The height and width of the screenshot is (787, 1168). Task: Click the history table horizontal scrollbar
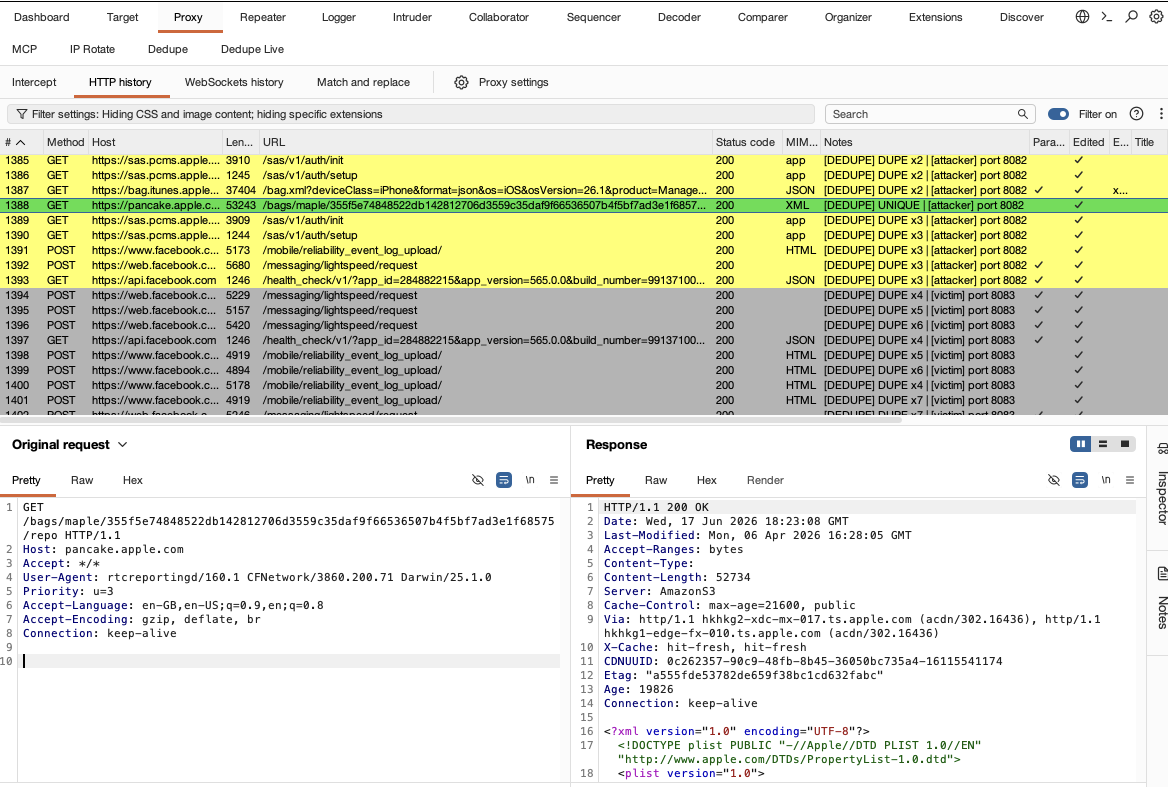point(451,420)
